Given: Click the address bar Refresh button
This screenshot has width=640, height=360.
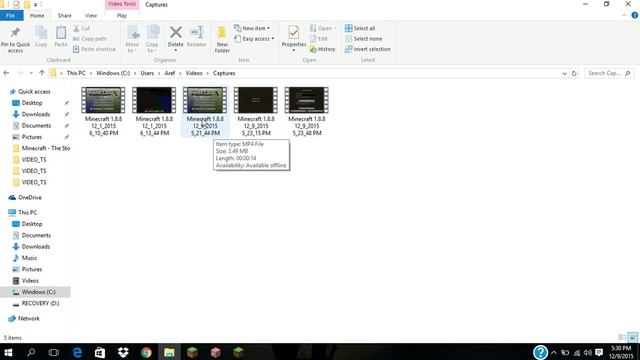Looking at the screenshot, I should [x=574, y=73].
